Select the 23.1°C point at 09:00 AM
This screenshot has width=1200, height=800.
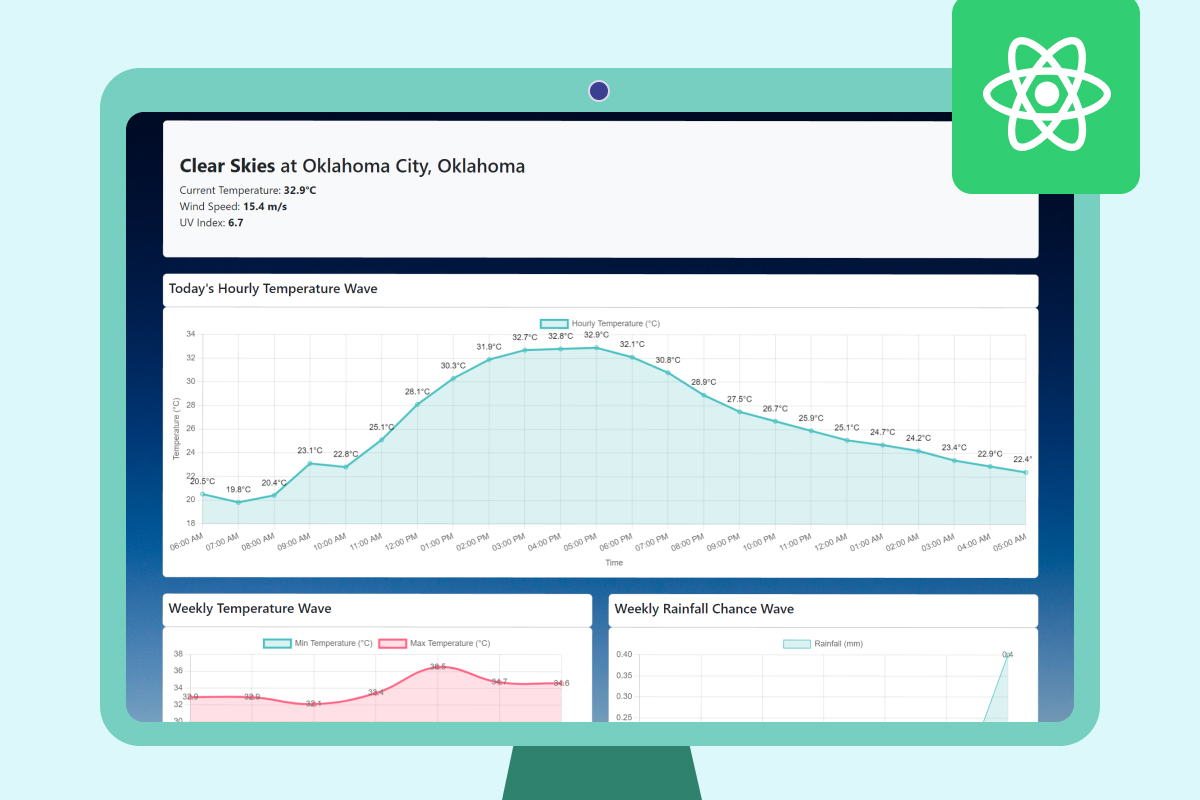pyautogui.click(x=310, y=463)
